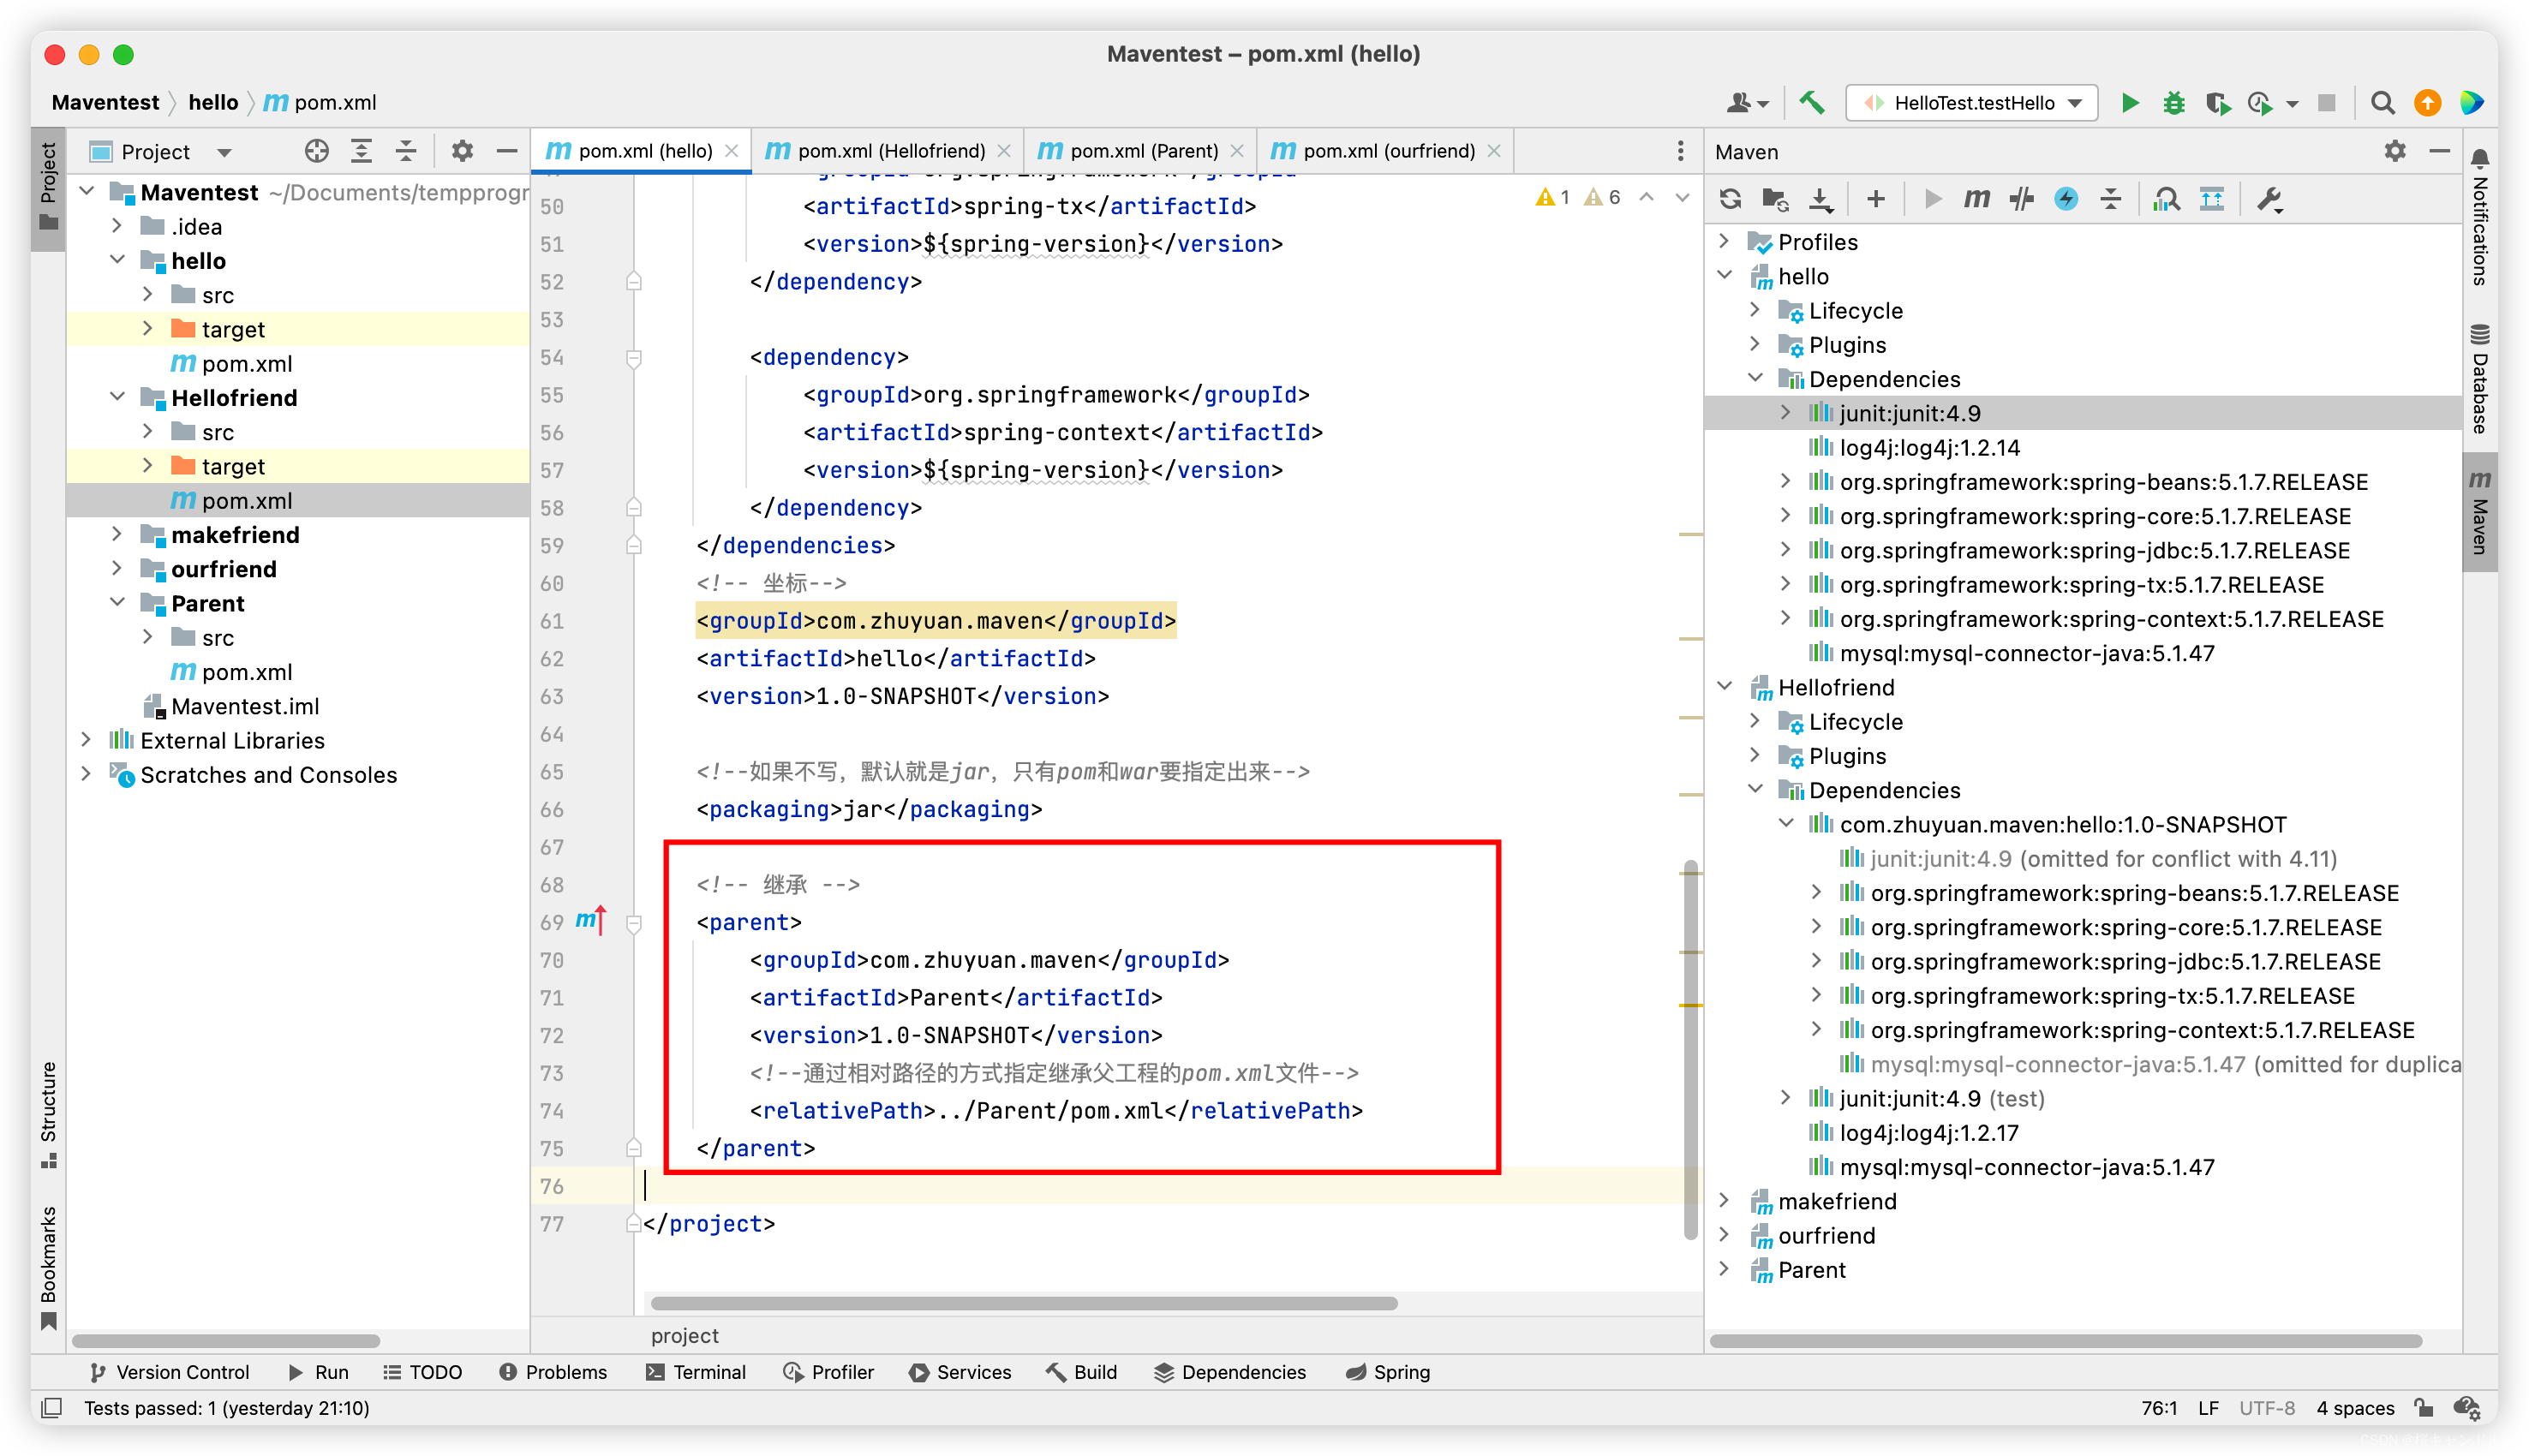This screenshot has height=1456, width=2529.
Task: Open the Problems tool window
Action: (x=553, y=1371)
